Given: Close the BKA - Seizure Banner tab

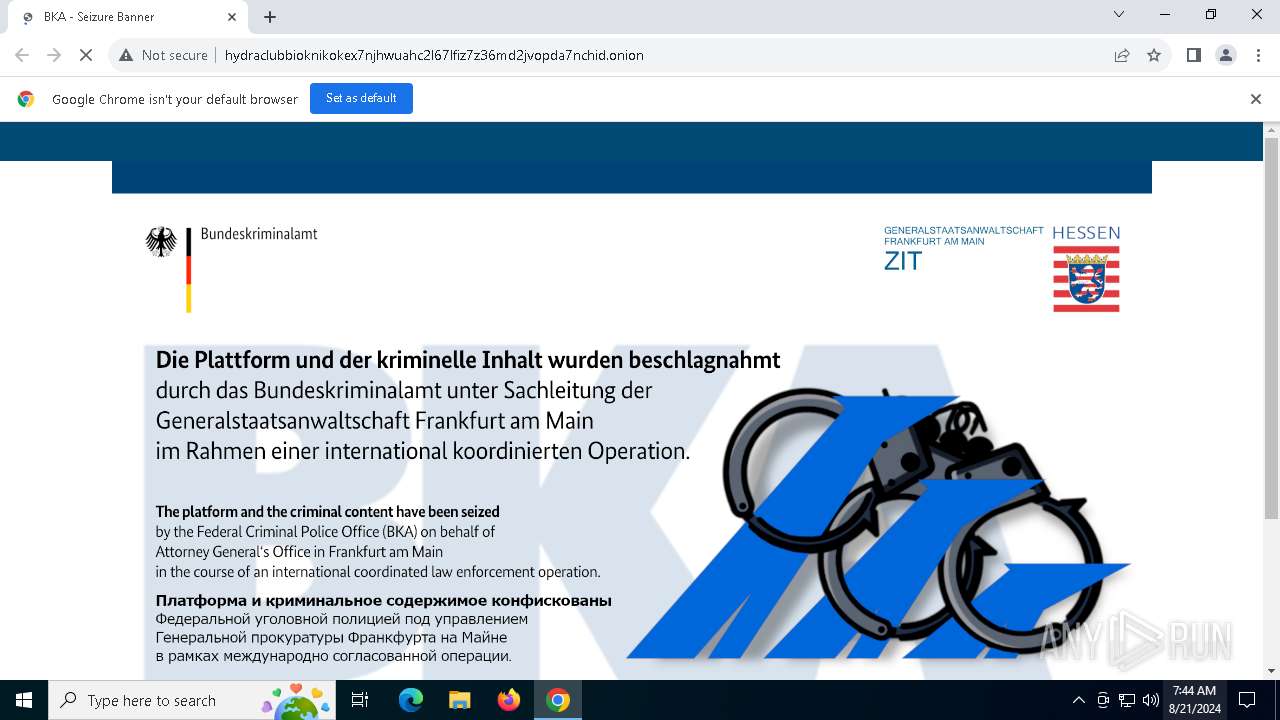Looking at the screenshot, I should click(232, 17).
